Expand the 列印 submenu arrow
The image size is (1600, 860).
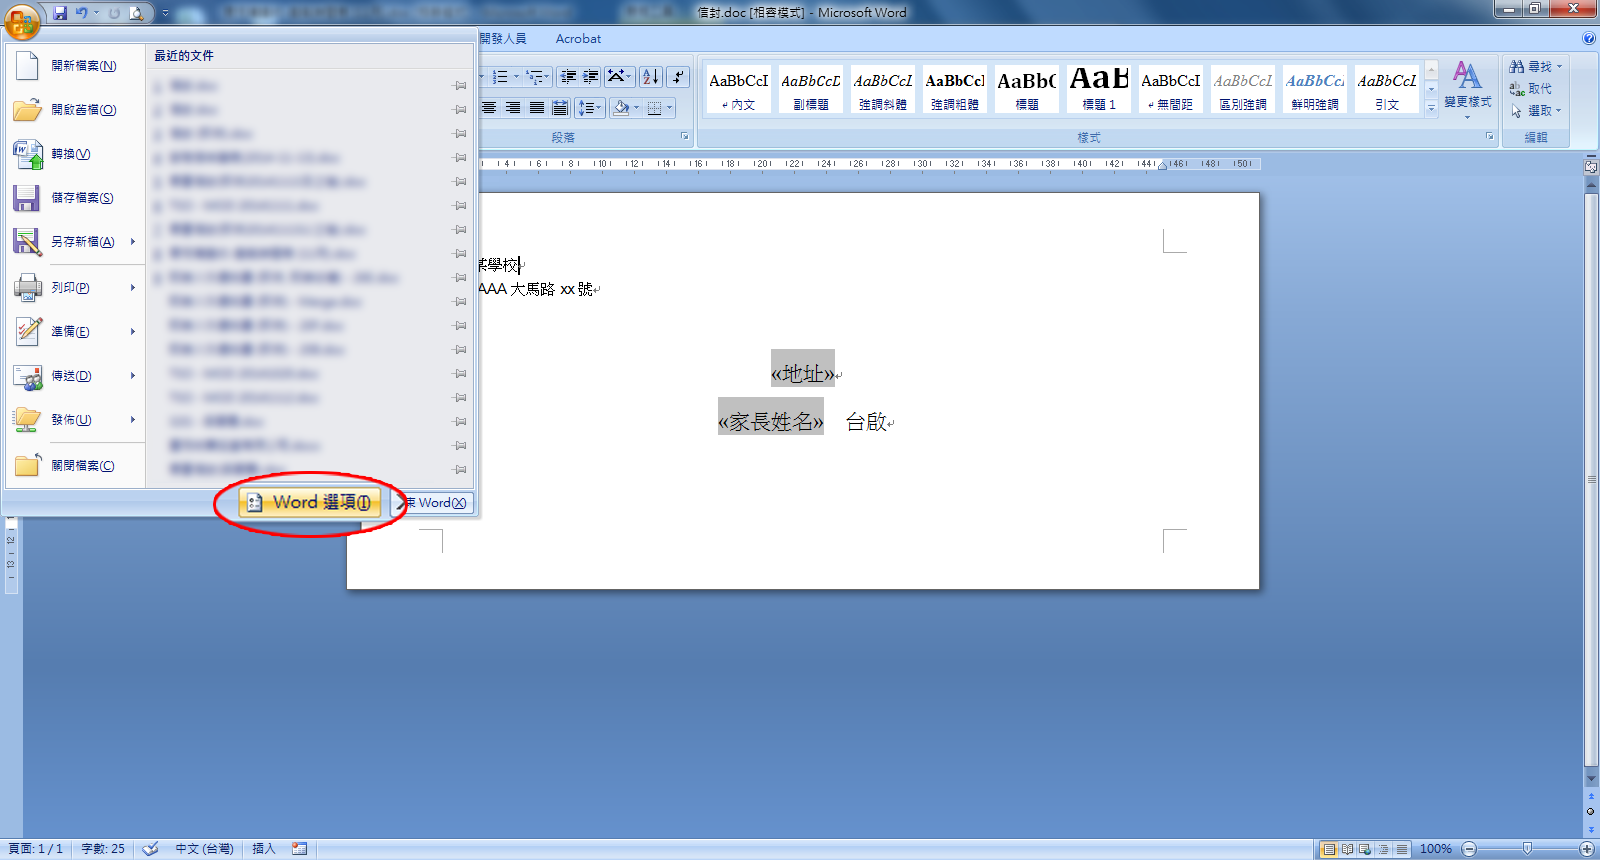click(132, 287)
